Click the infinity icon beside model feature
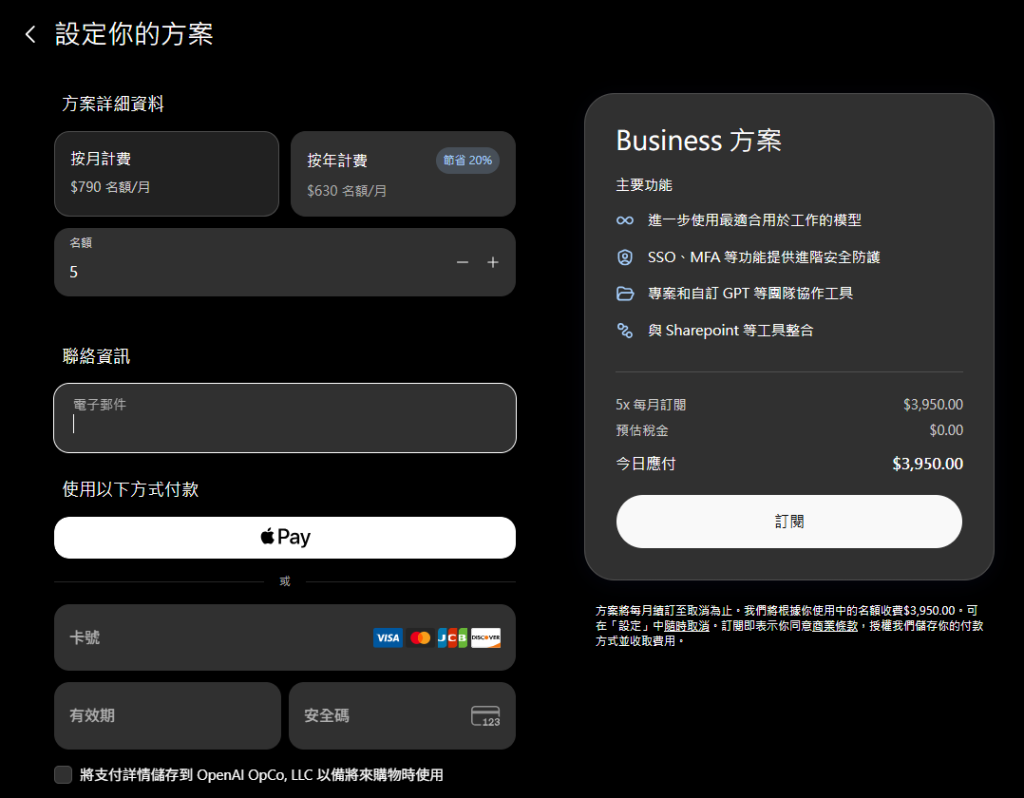The width and height of the screenshot is (1024, 798). pos(625,221)
